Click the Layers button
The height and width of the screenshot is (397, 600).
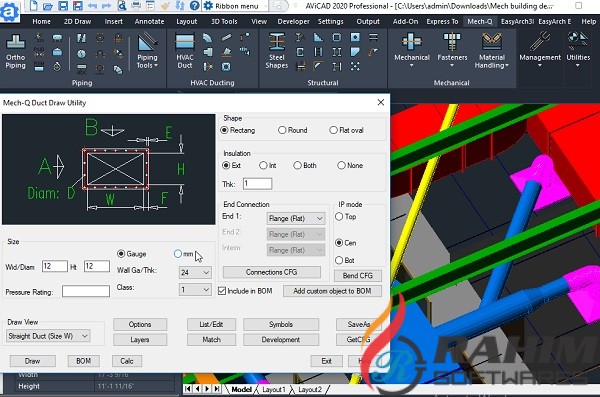(140, 340)
